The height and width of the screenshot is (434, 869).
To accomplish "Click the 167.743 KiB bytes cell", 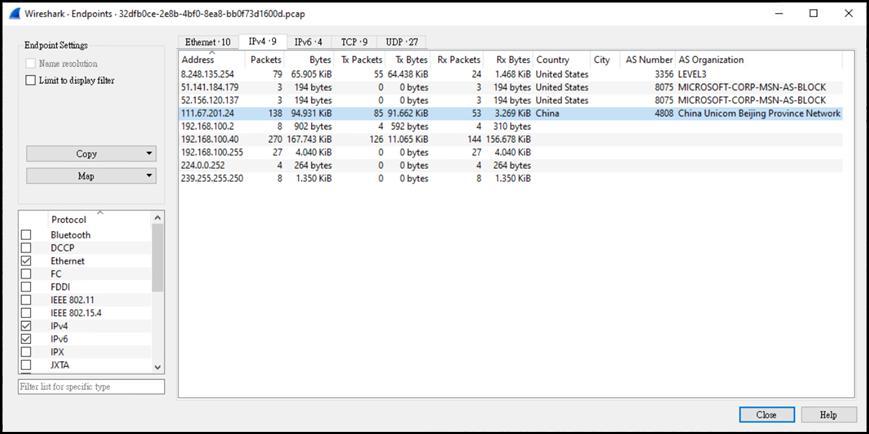I will (309, 140).
